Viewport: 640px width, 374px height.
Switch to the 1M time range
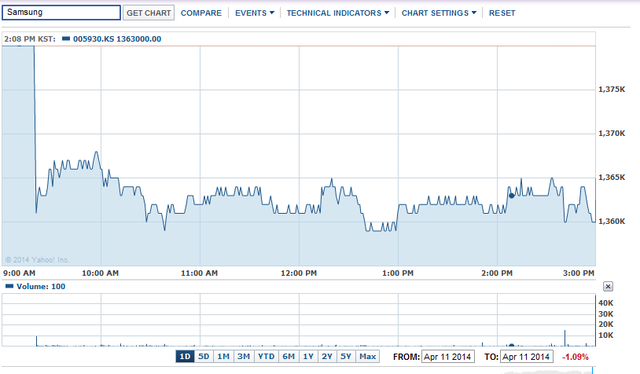[x=223, y=356]
